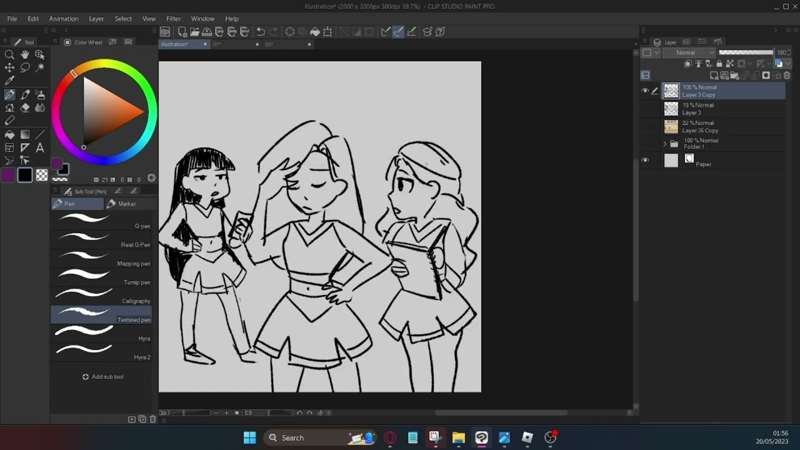
Task: Show hidden Layer 26 Copy via eye column
Action: coord(645,127)
